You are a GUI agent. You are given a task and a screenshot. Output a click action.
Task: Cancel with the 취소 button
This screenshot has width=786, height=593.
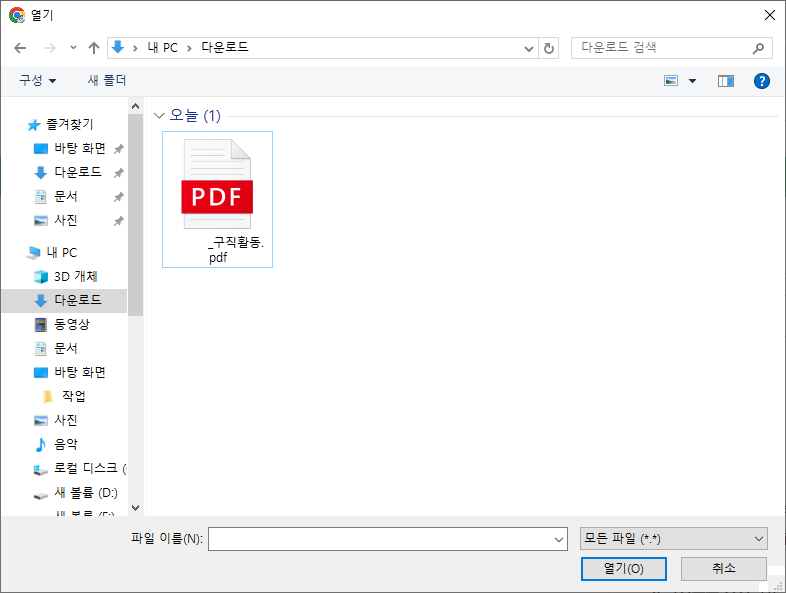(x=723, y=568)
